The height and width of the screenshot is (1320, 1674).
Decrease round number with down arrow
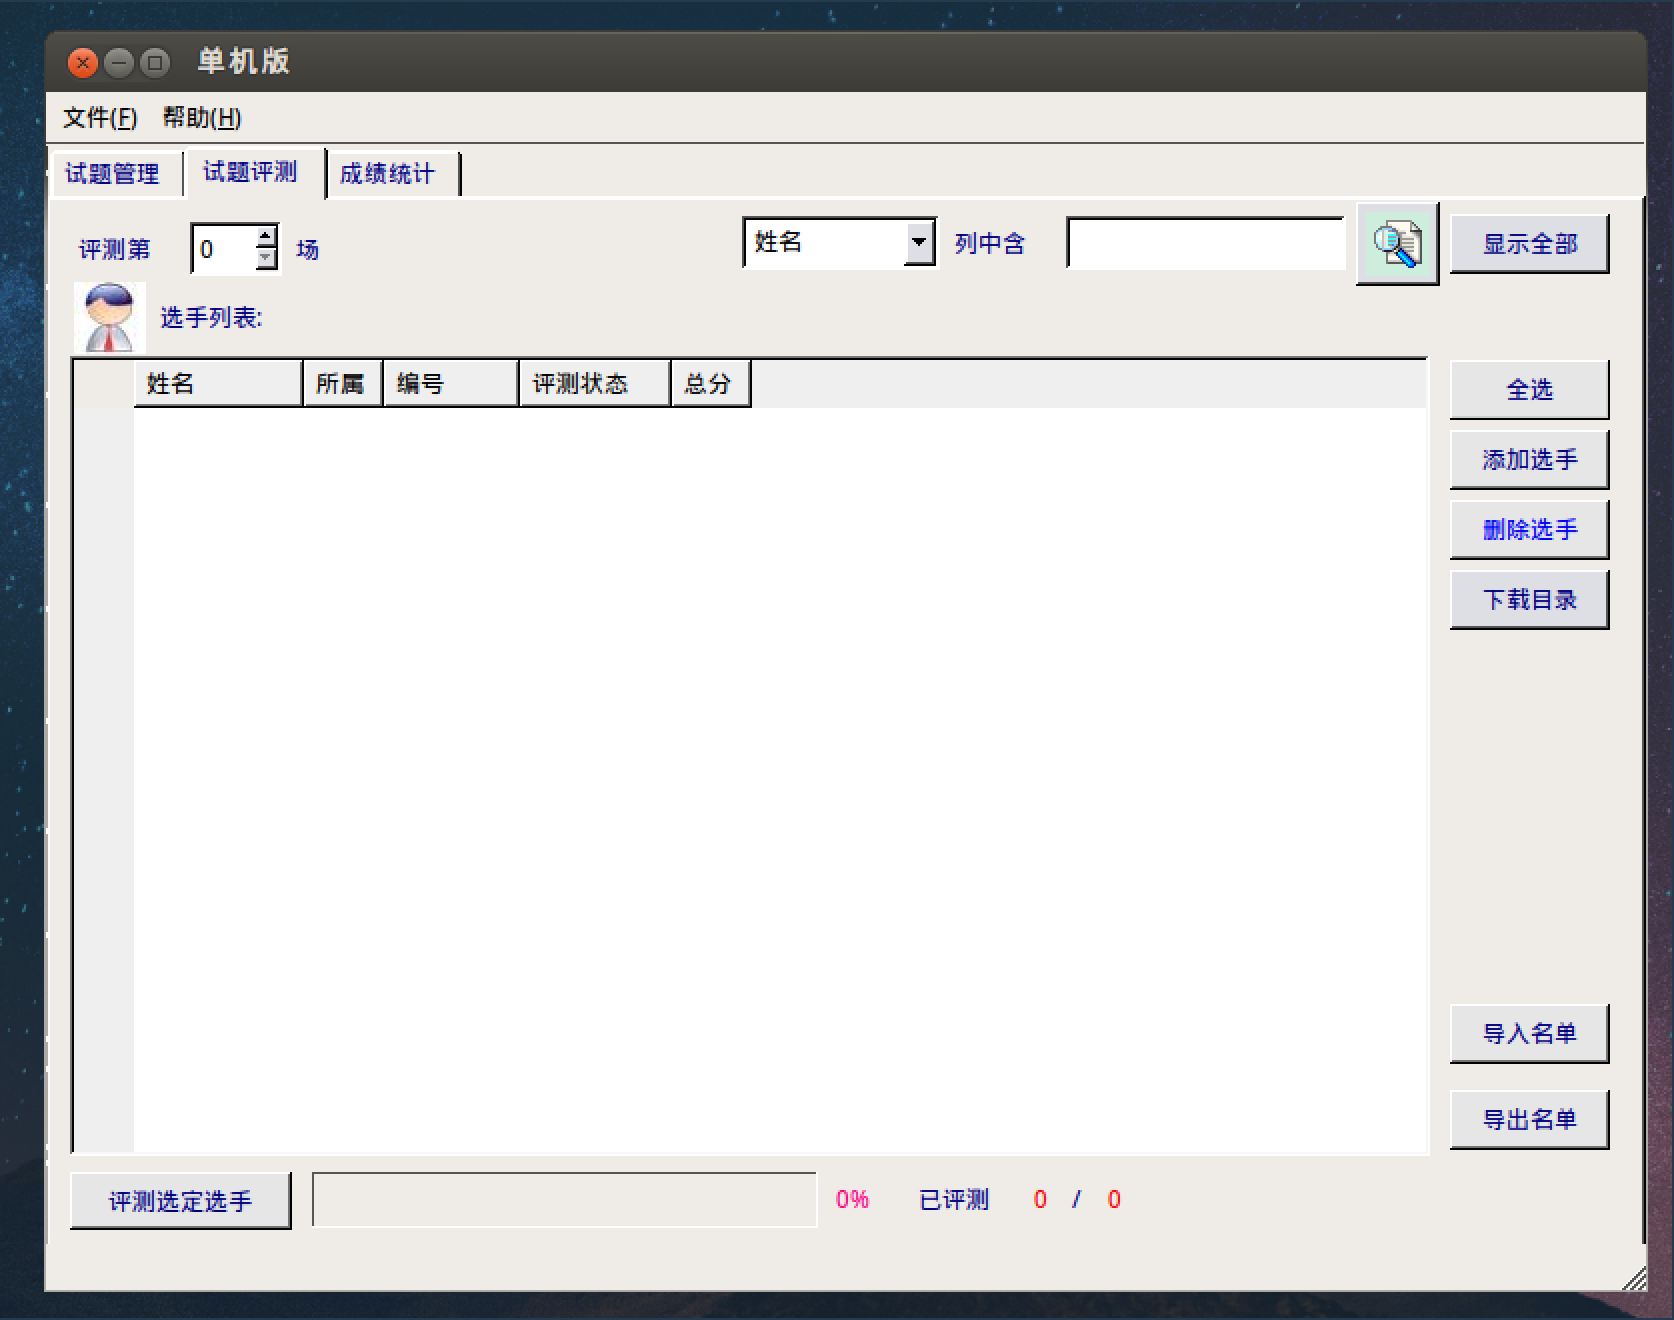(x=266, y=260)
